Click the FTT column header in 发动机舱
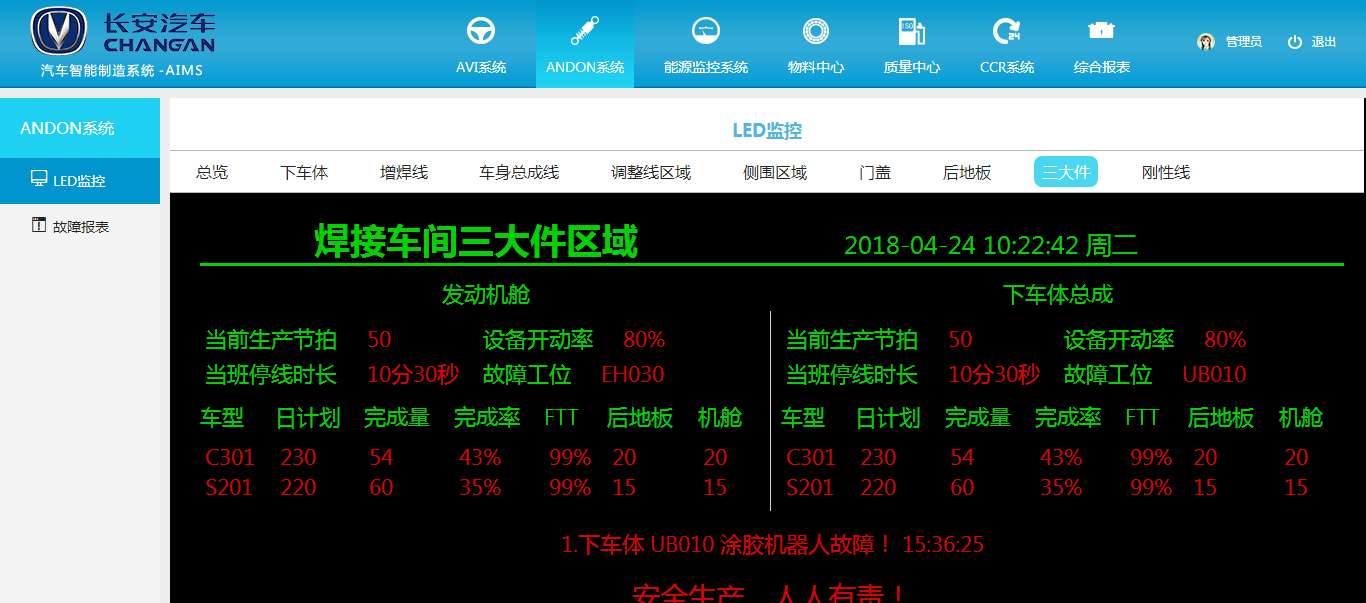 click(x=563, y=417)
